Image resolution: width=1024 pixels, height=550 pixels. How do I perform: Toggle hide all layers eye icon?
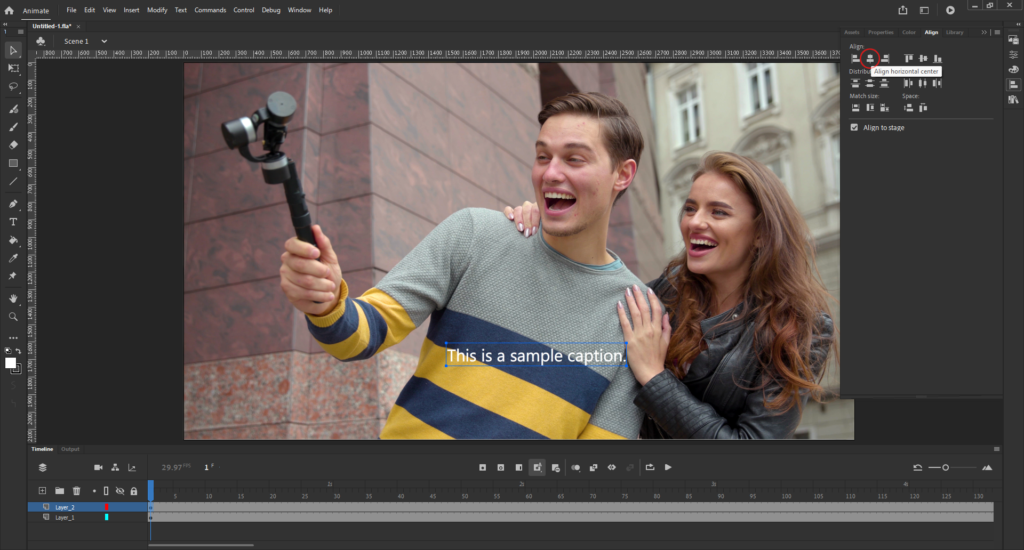tap(120, 491)
